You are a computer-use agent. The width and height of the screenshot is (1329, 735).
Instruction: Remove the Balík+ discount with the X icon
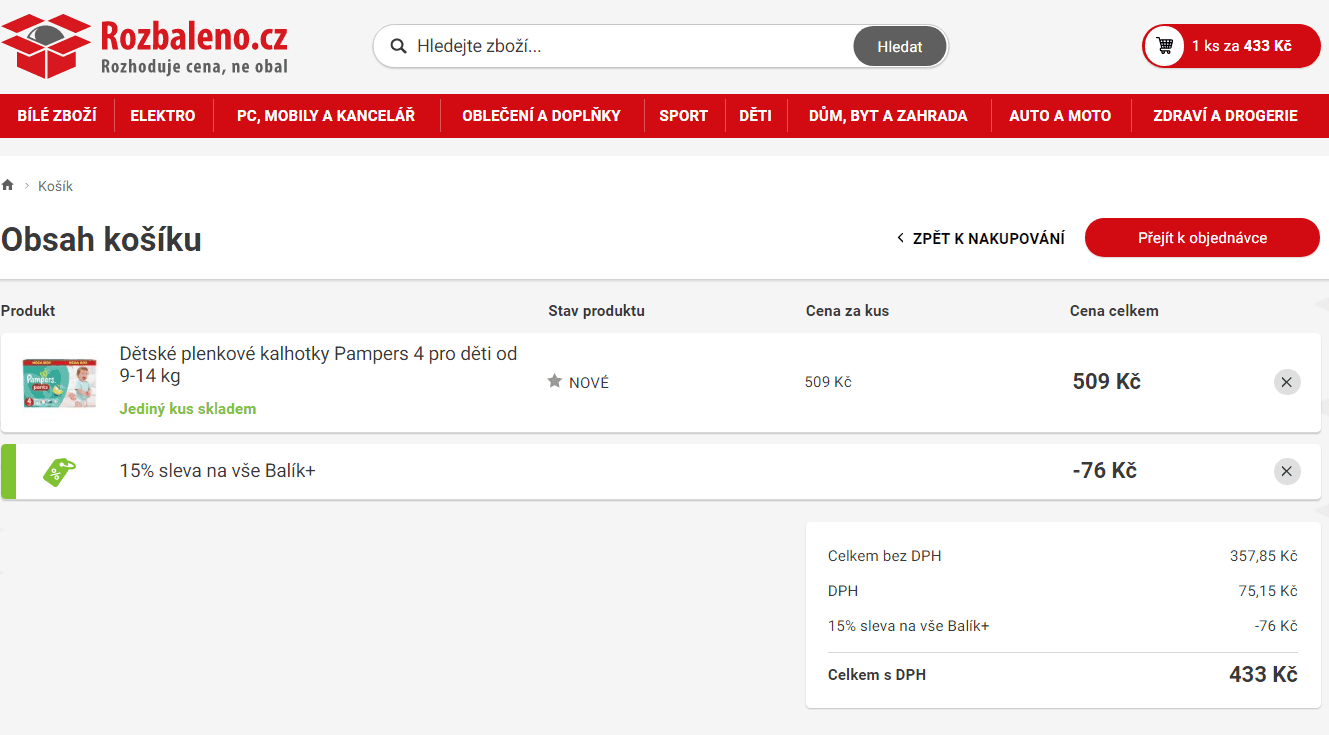coord(1287,470)
